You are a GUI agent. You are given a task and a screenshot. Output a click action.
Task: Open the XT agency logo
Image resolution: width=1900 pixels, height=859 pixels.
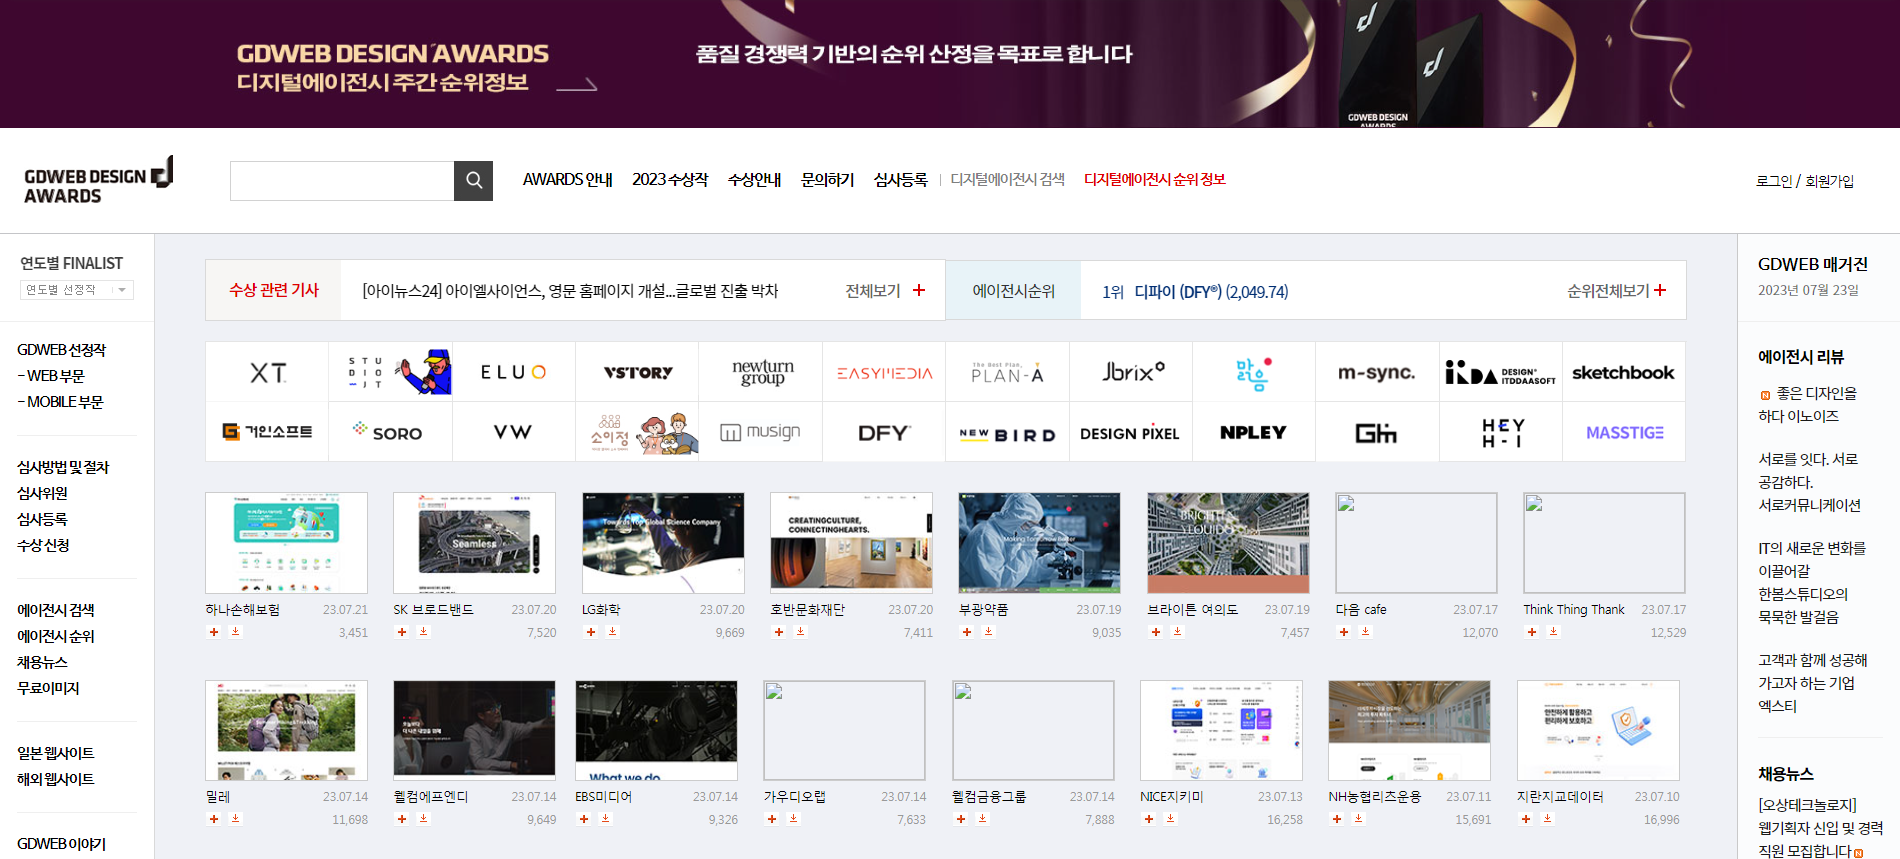[267, 373]
